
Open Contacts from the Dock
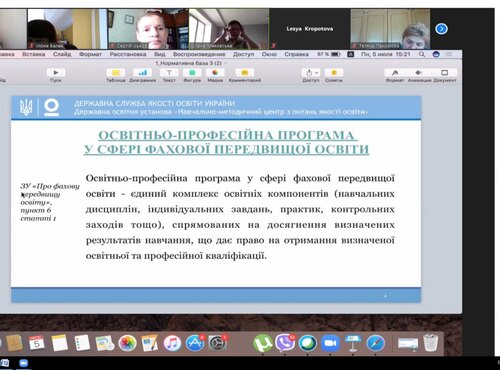tap(14, 343)
